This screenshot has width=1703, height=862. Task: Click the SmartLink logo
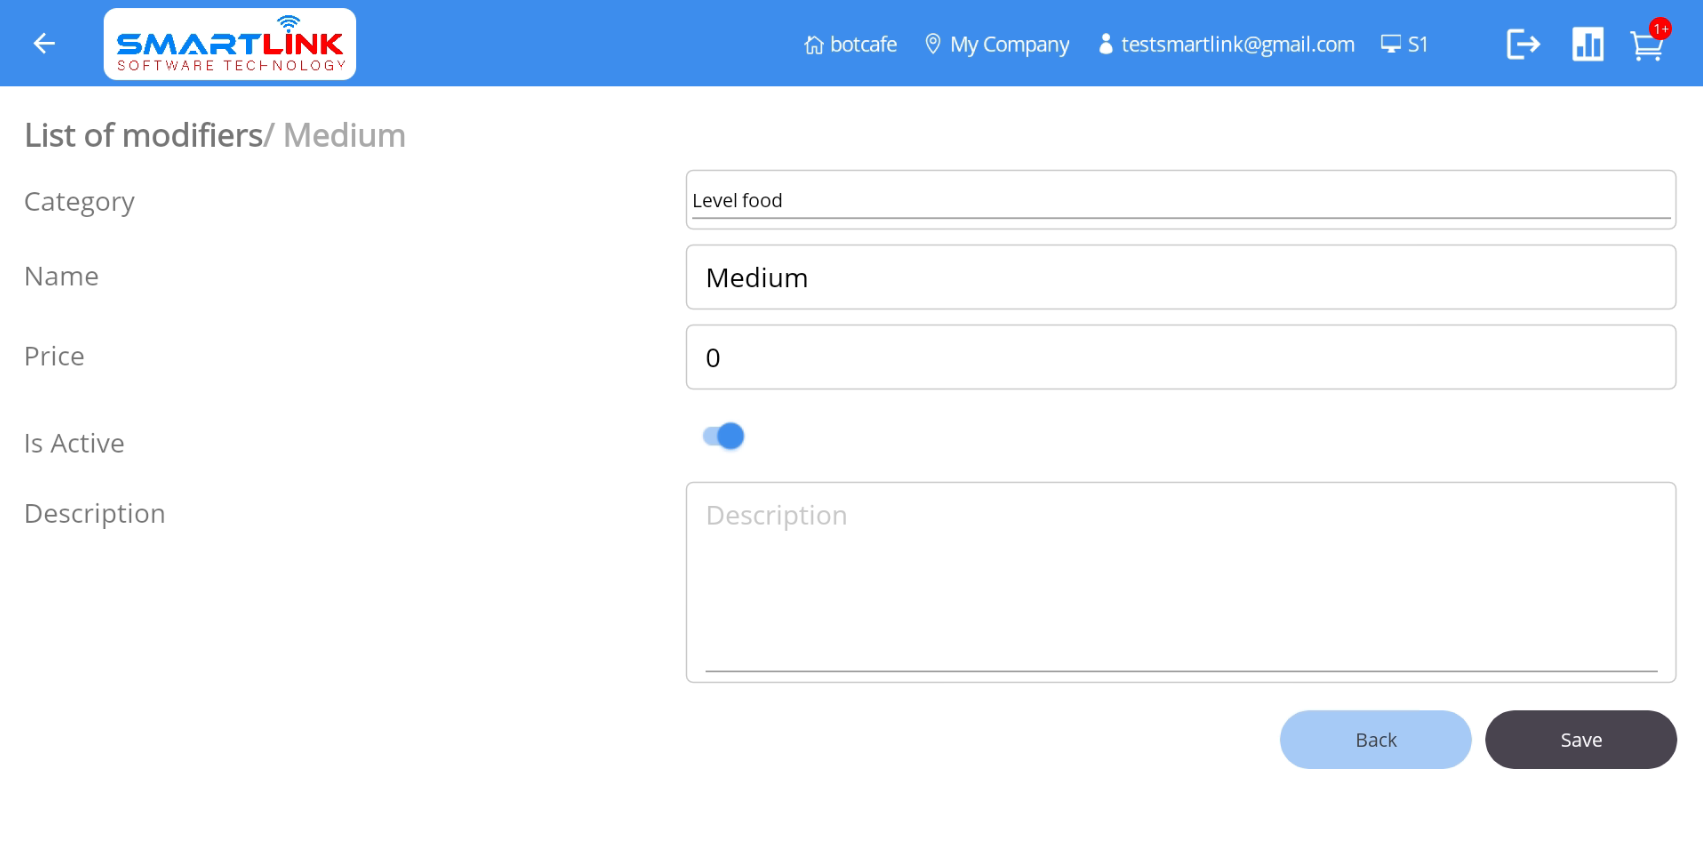click(229, 44)
